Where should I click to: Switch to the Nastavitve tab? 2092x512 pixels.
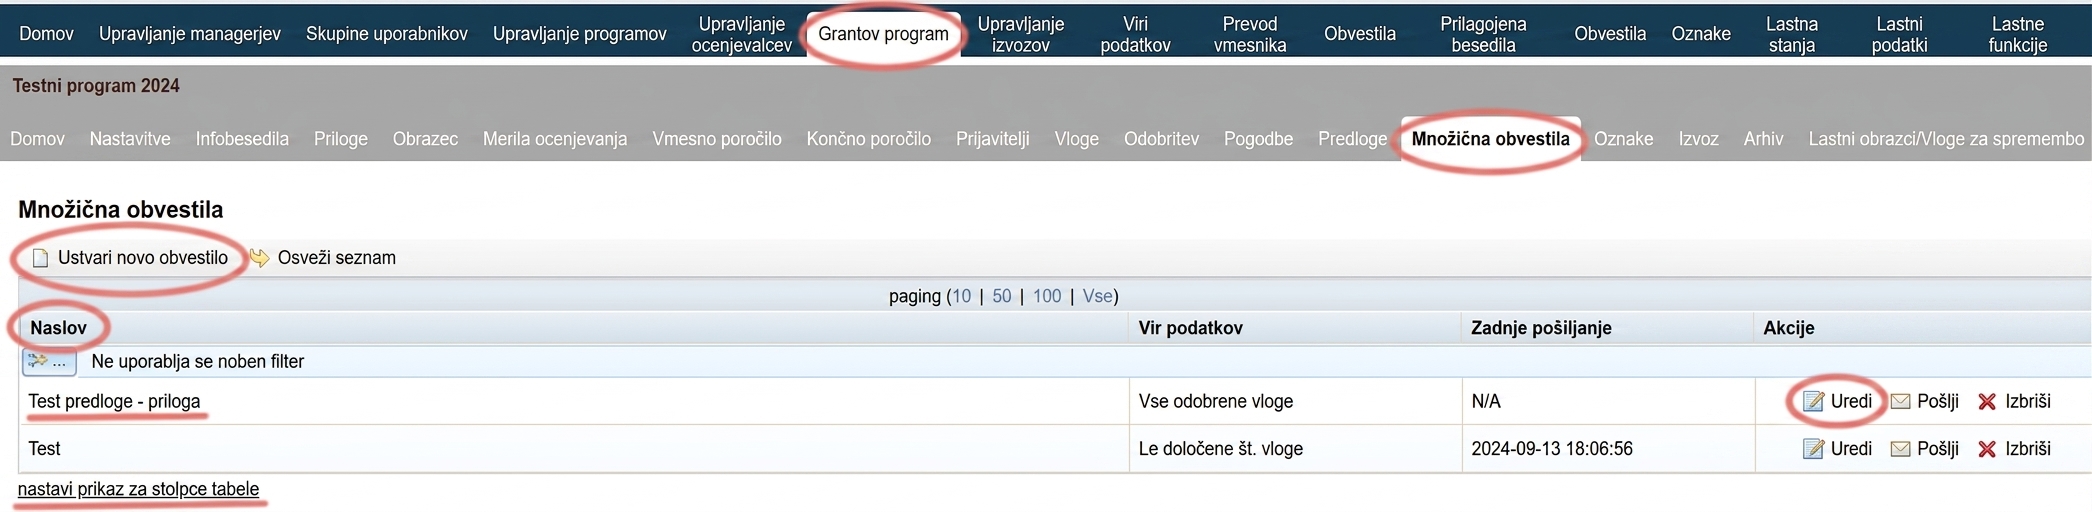[x=130, y=139]
